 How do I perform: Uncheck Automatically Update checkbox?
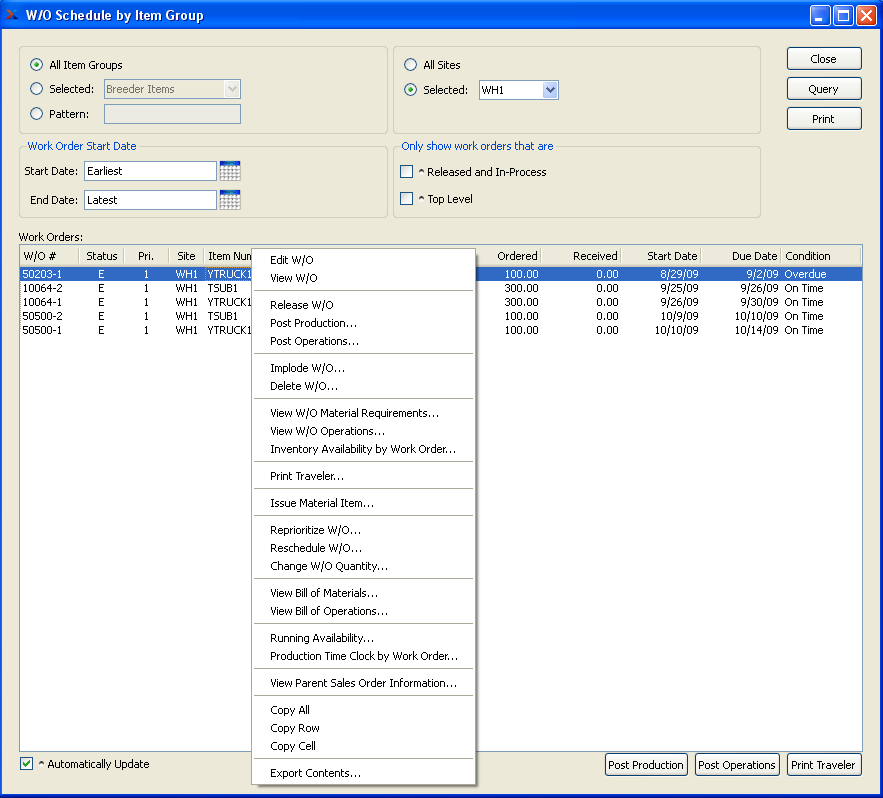(x=27, y=764)
